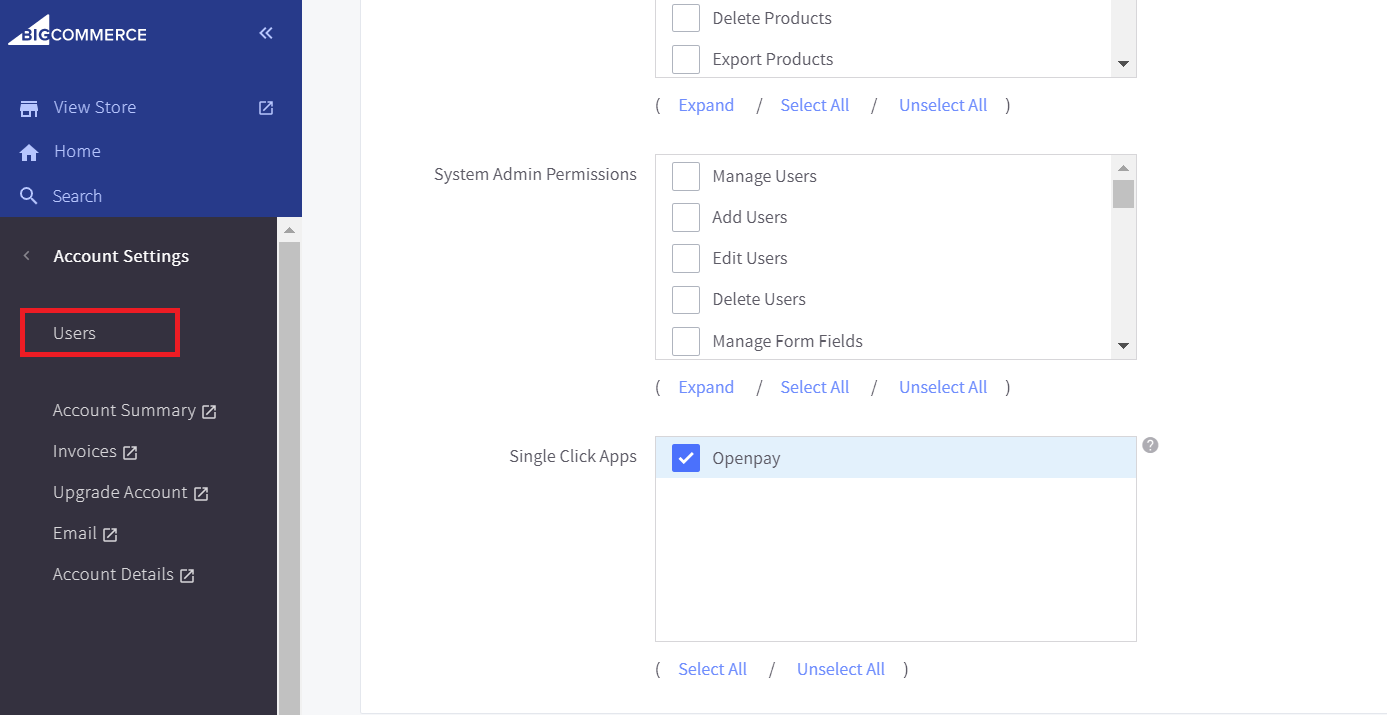Go back using Account Settings chevron
Screen dimensions: 1387x715
27,256
